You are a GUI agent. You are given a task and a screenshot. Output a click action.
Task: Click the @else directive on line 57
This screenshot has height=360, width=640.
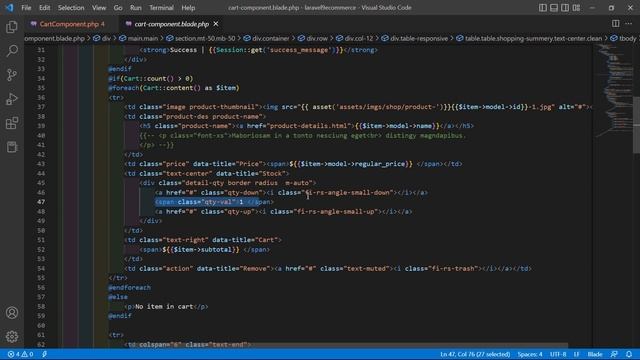118,297
